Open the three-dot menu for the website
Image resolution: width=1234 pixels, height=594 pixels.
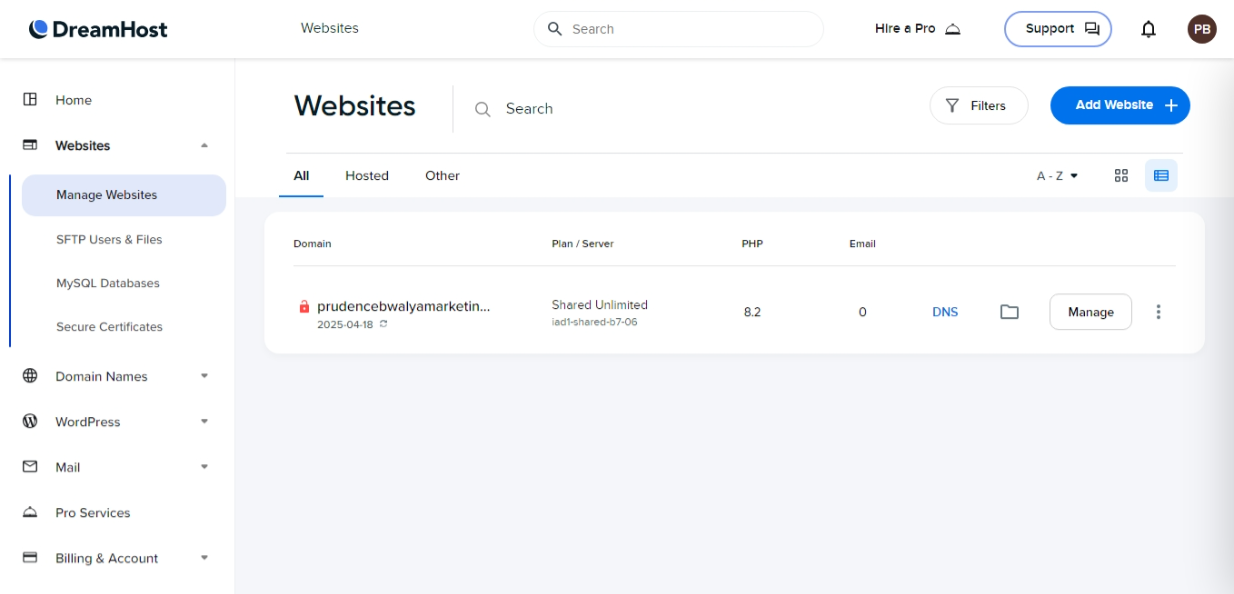point(1158,311)
